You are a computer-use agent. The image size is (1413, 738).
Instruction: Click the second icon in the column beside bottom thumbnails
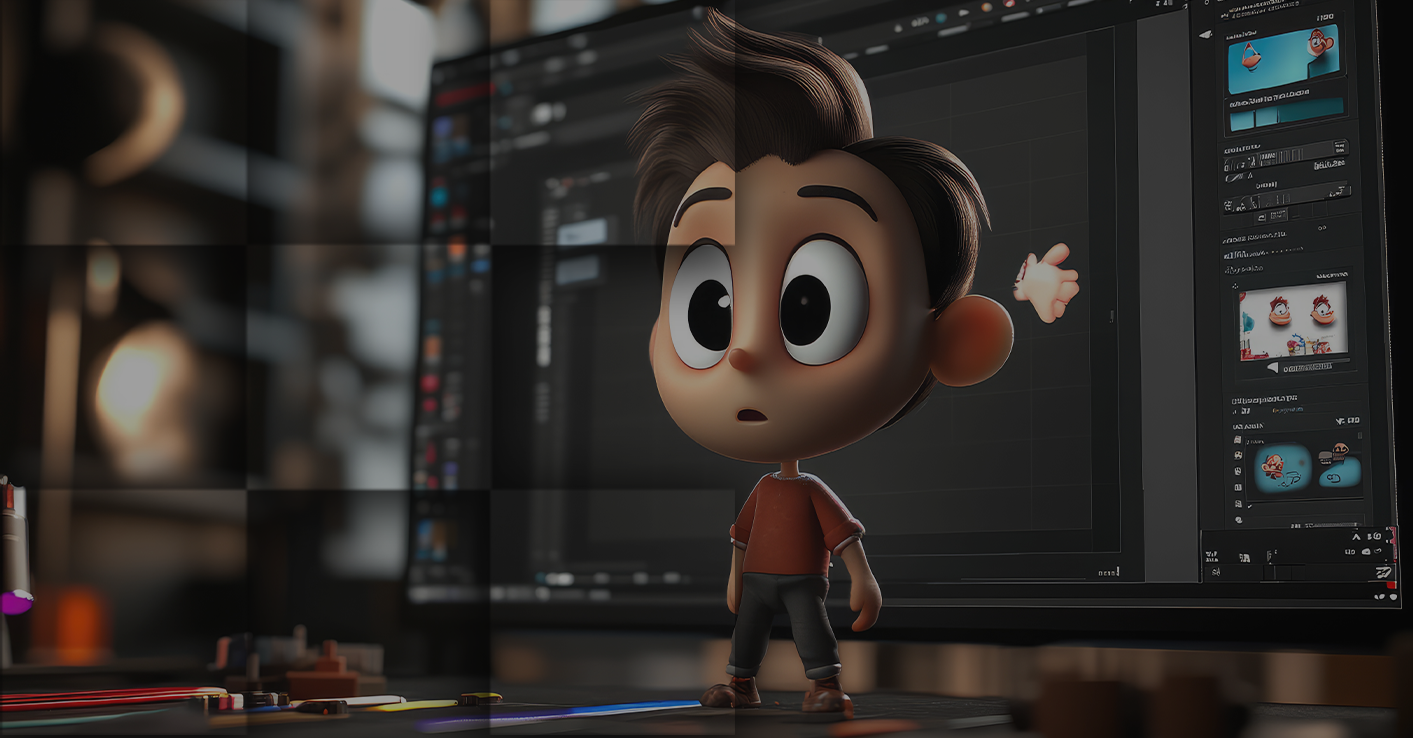click(1237, 455)
